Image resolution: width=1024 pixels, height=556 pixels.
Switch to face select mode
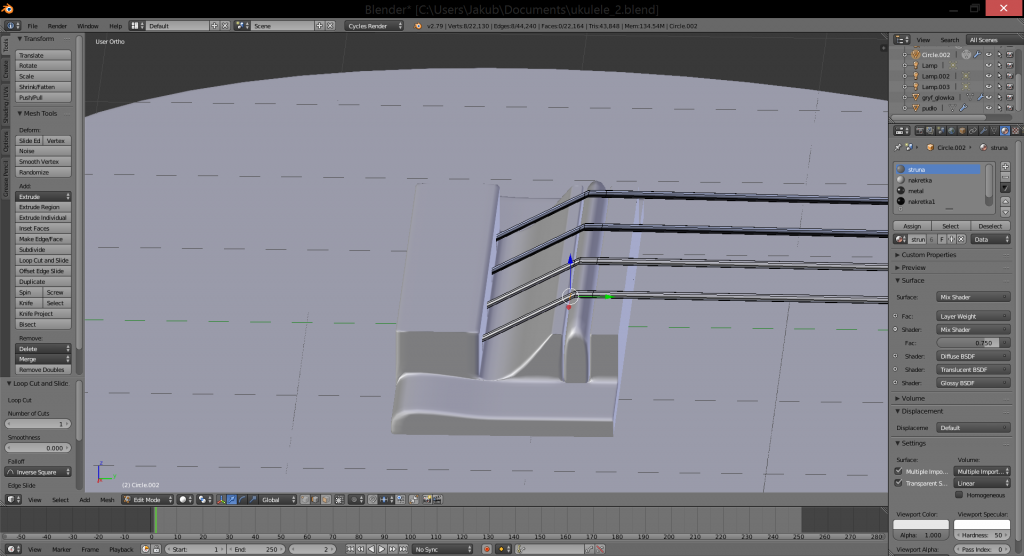point(326,500)
